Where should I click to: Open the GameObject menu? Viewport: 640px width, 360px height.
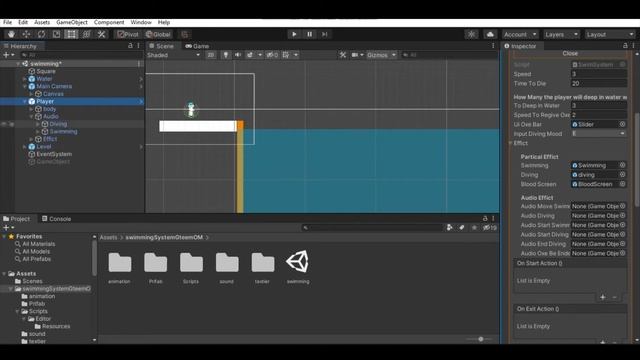click(x=72, y=22)
